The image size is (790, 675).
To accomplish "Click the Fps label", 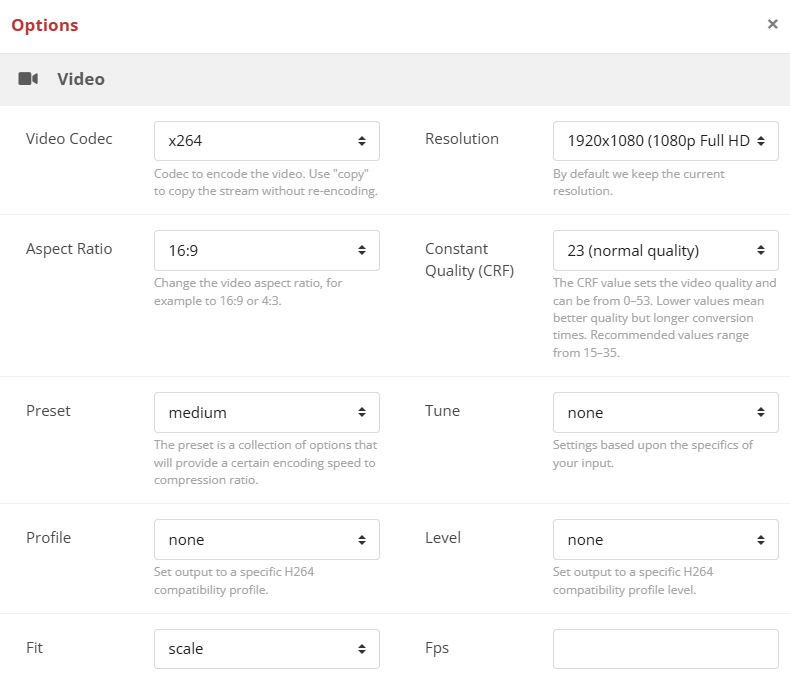I will (x=437, y=648).
